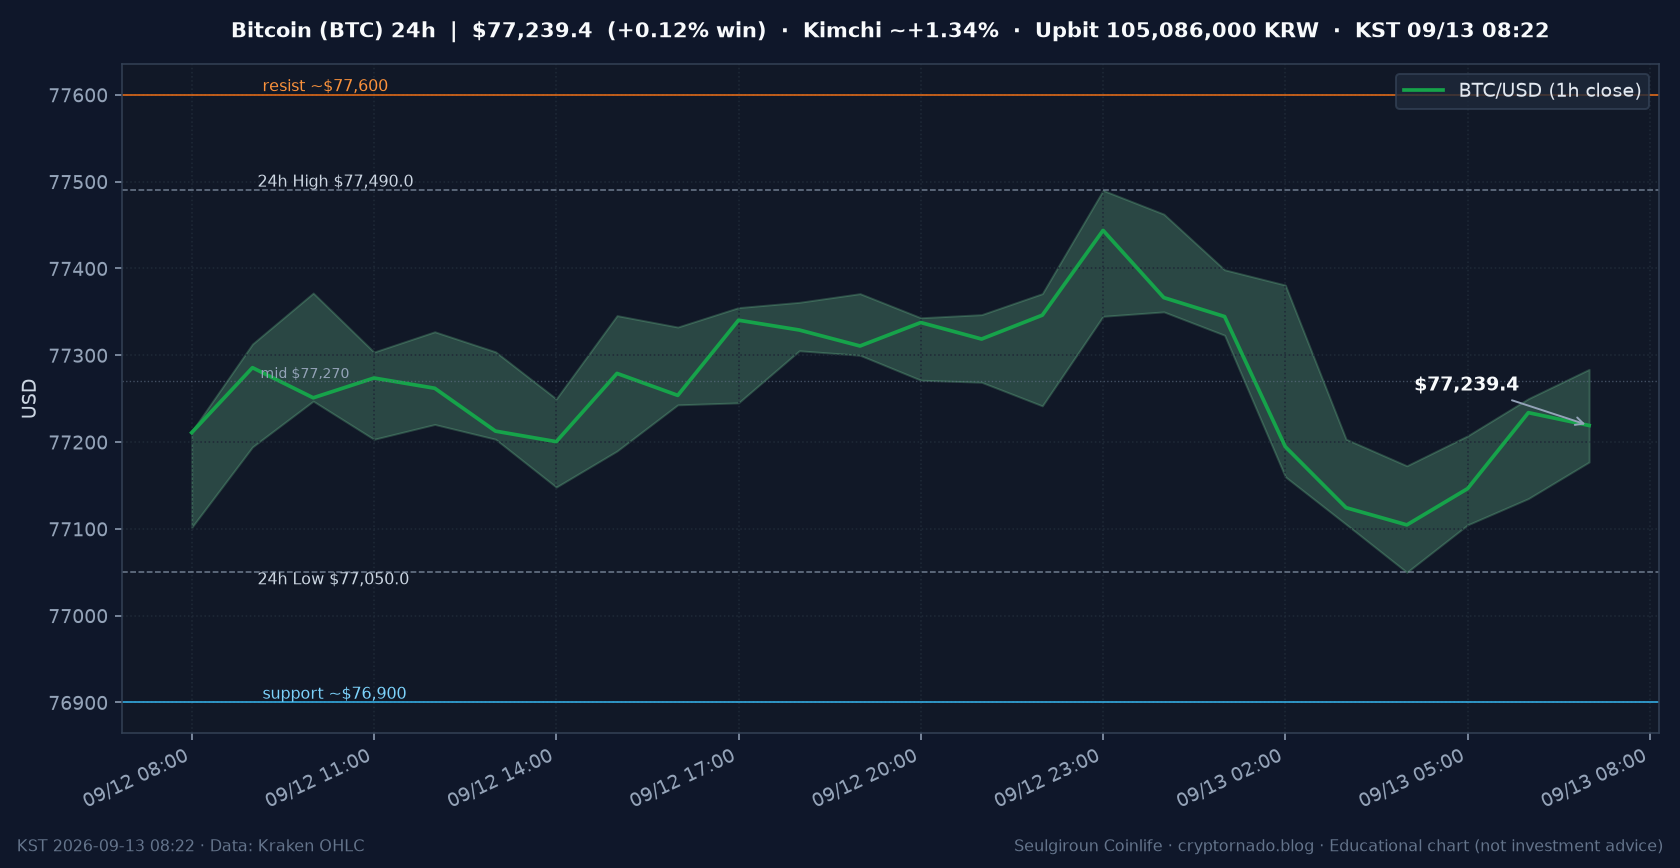Image resolution: width=1680 pixels, height=868 pixels.
Task: Click the y-axis tick label 77200
Action: point(78,443)
